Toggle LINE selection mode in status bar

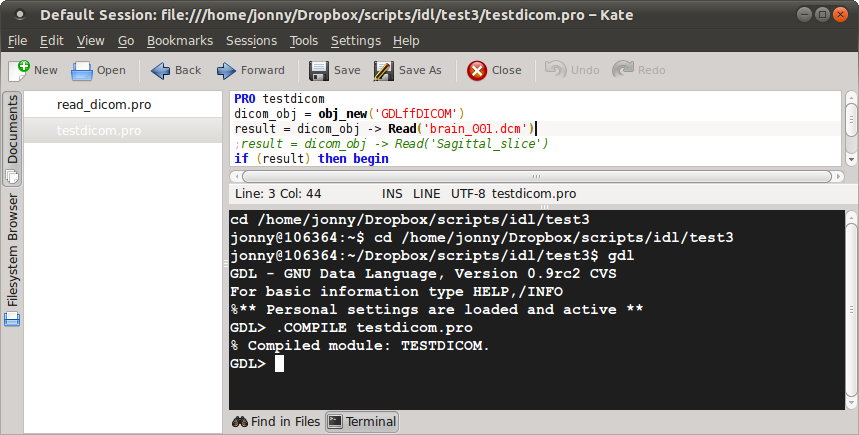coord(426,194)
